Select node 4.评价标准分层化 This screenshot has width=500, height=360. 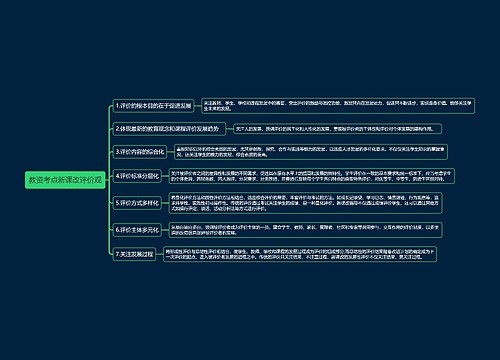(137, 176)
